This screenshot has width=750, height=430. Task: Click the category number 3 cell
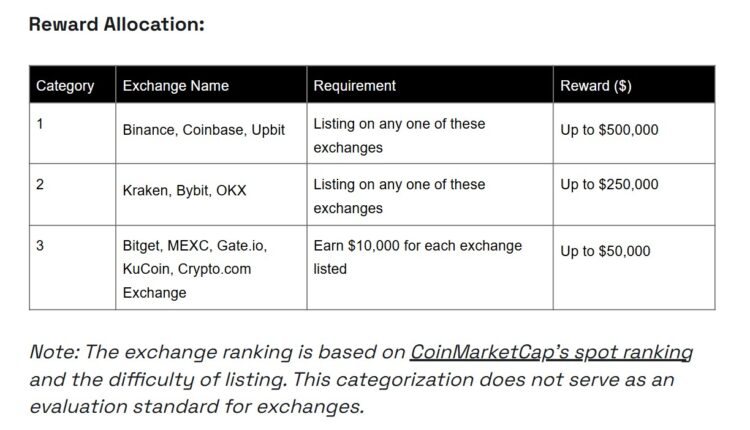(x=40, y=245)
